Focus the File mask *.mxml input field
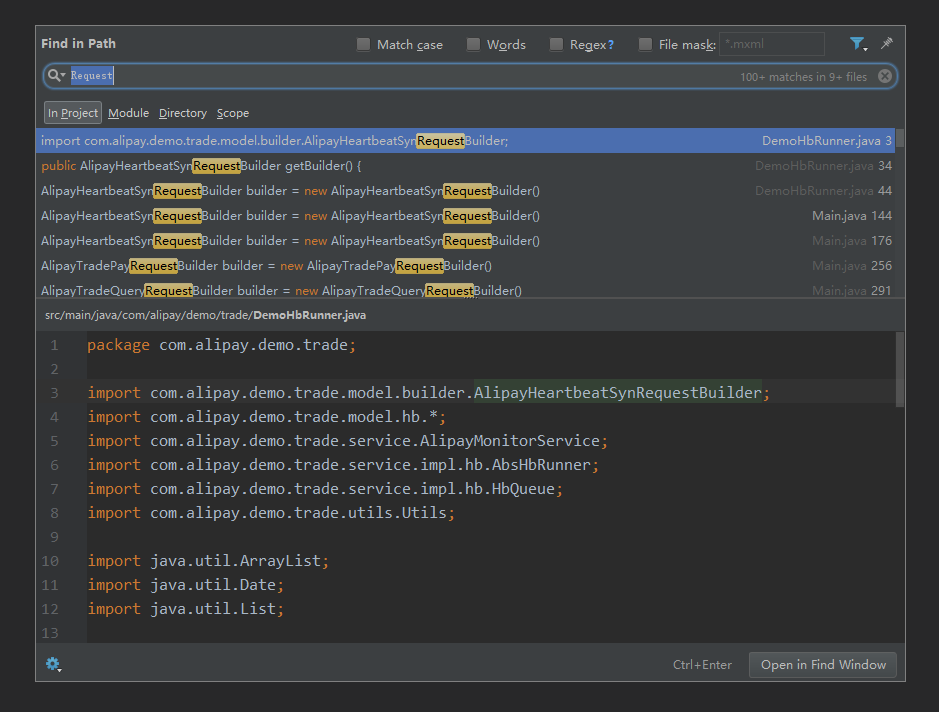Screen dimensions: 939x712 point(771,44)
